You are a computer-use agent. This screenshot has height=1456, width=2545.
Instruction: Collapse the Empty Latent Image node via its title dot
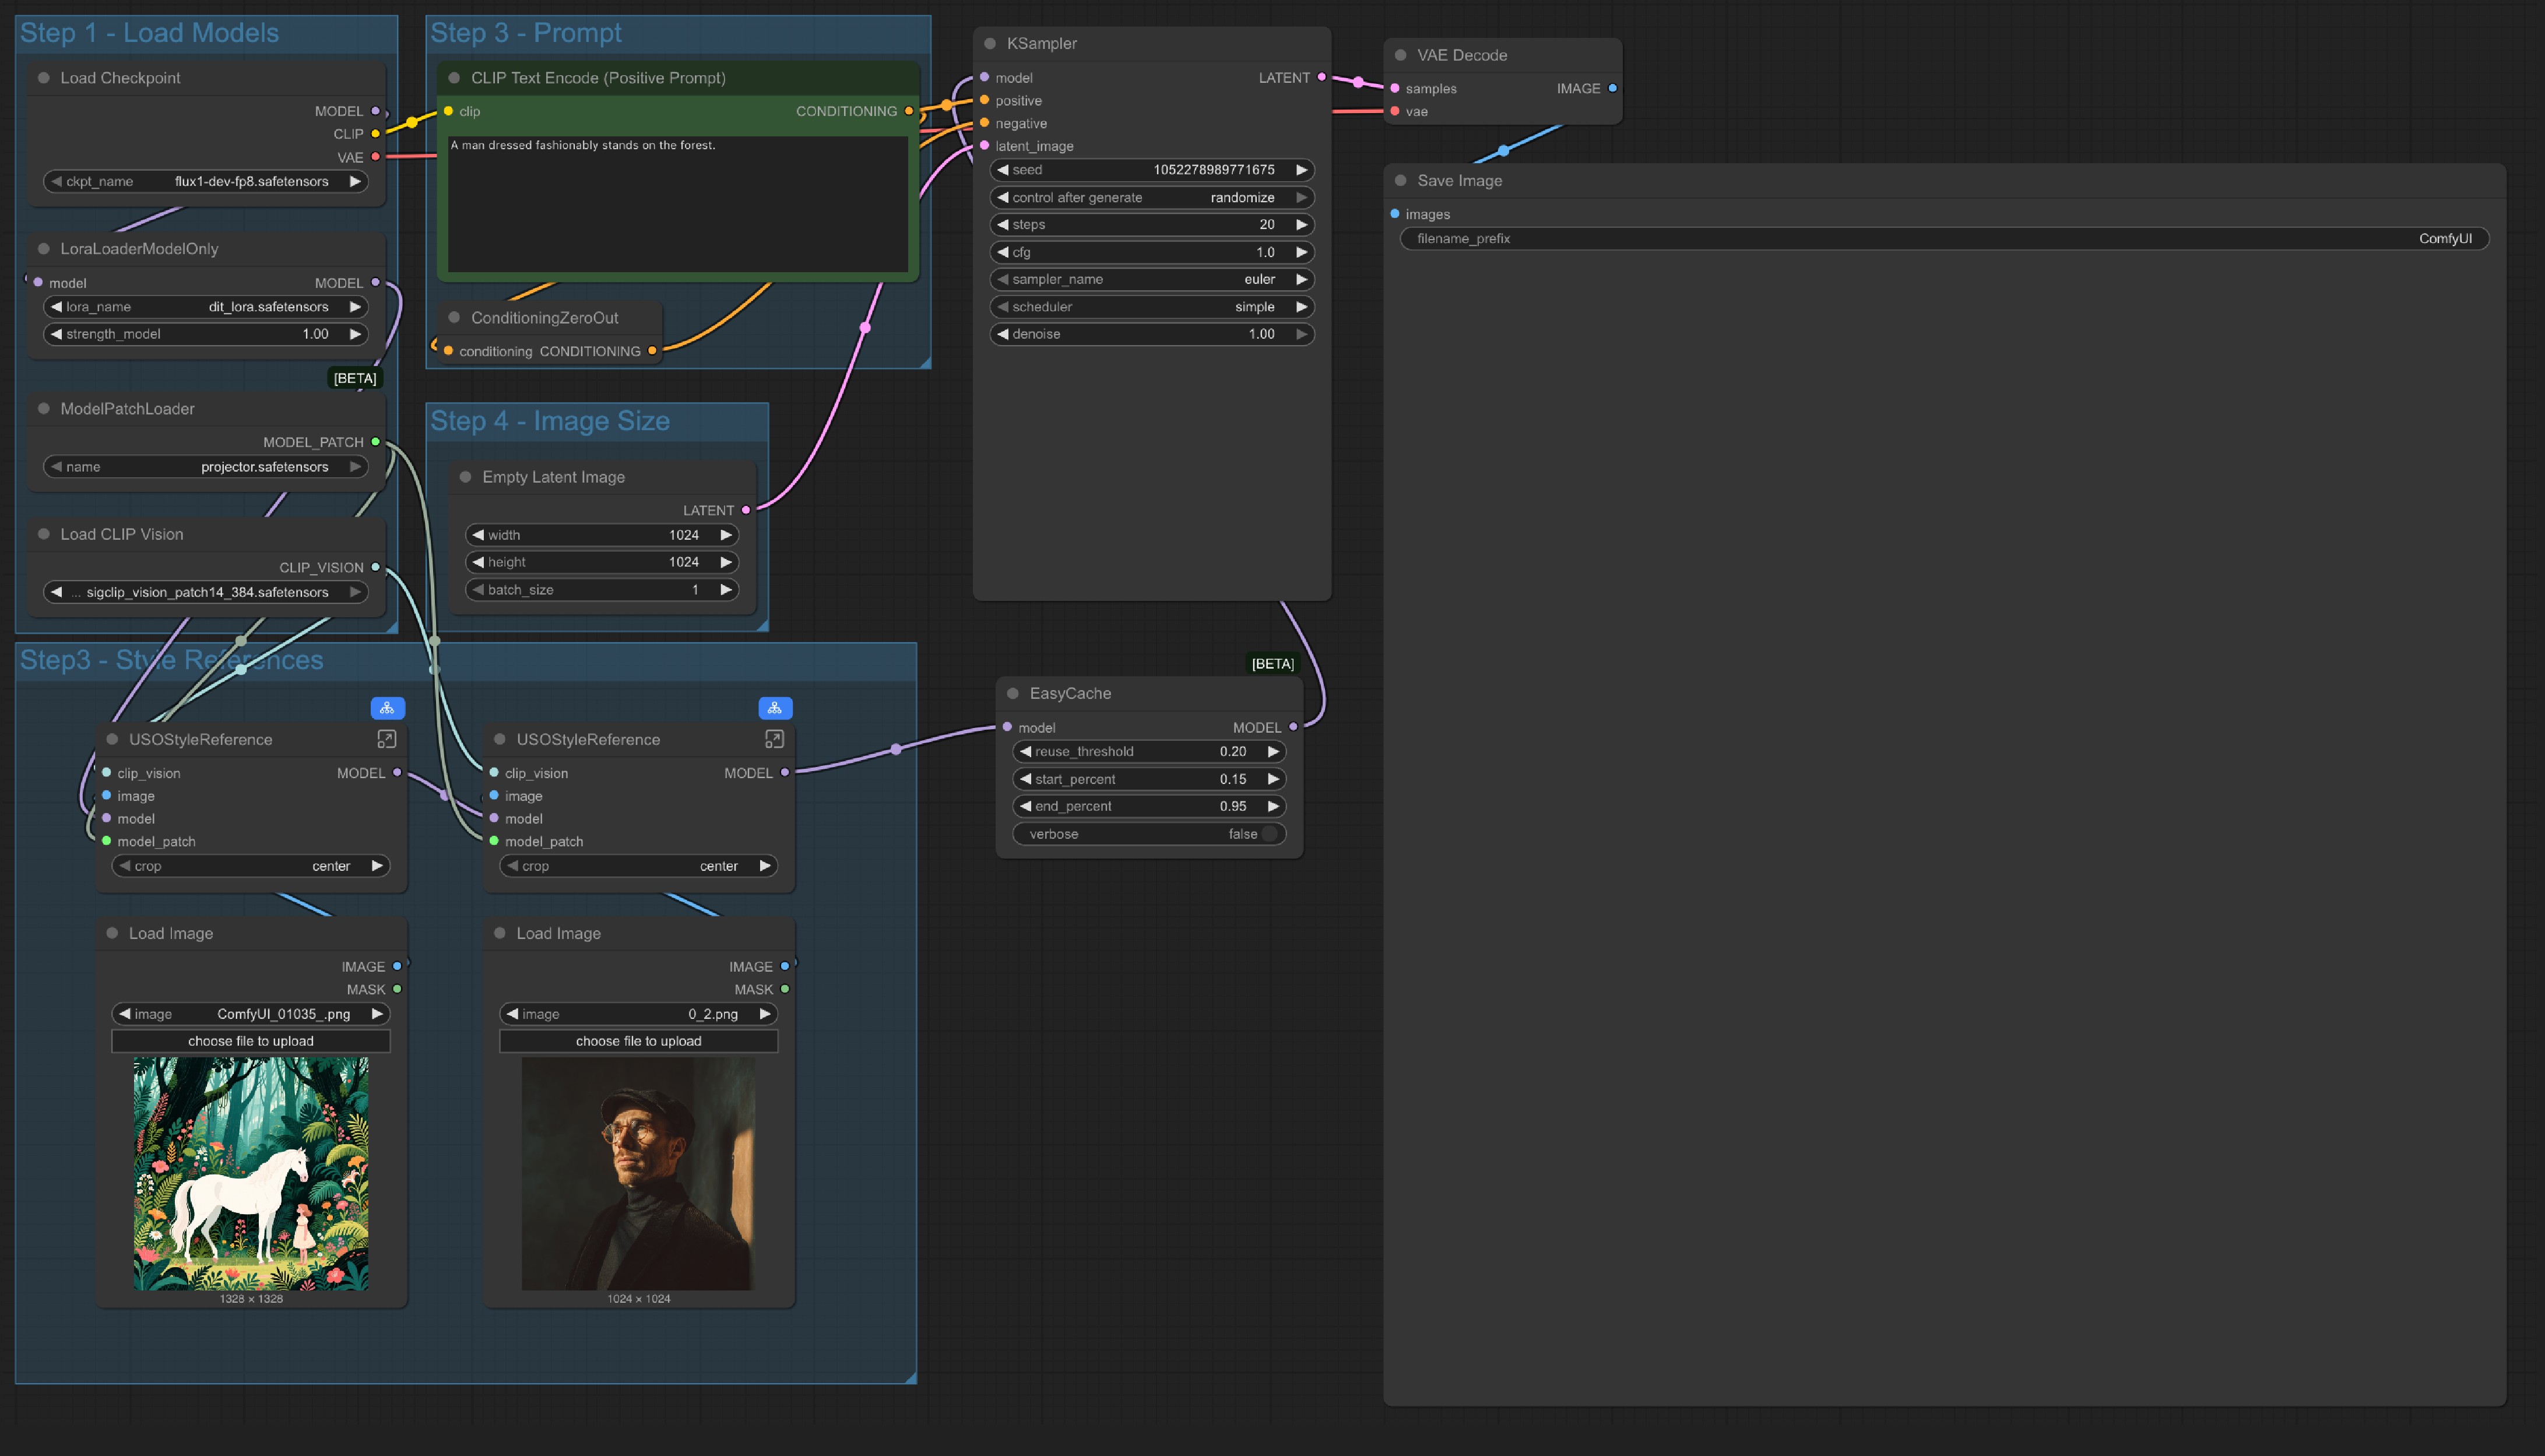465,477
